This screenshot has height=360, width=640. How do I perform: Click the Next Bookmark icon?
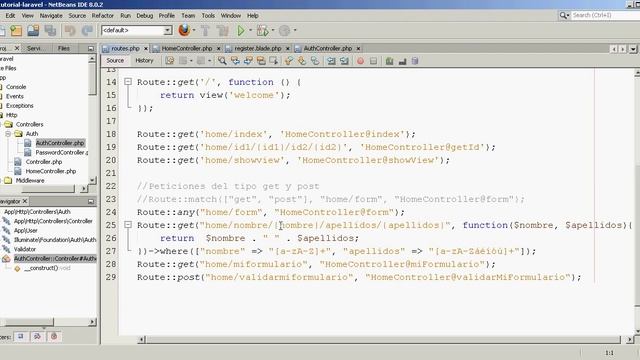click(302, 61)
